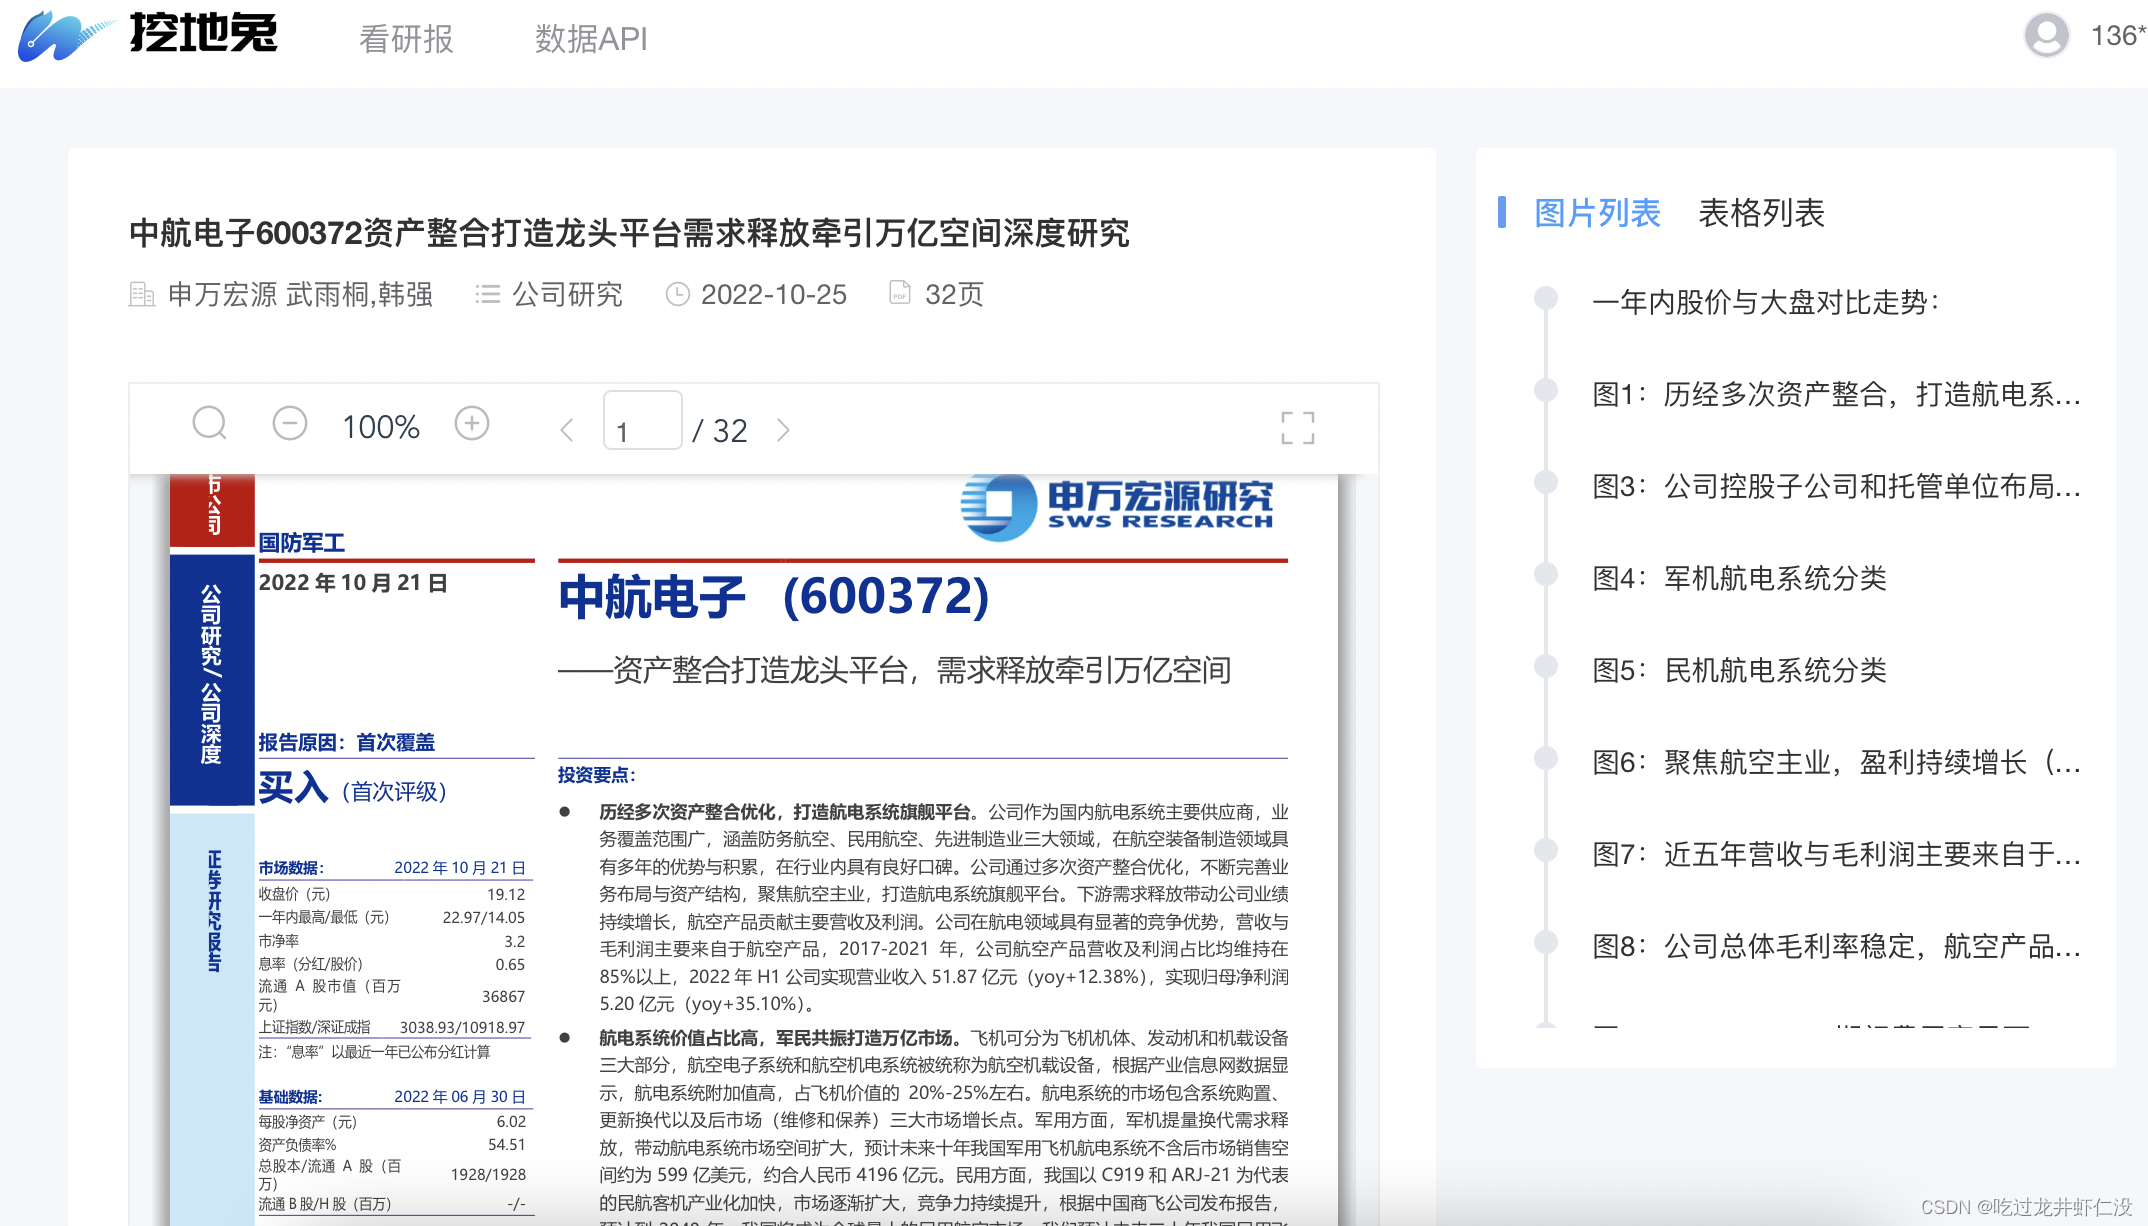Click the search magnifier icon in PDF toolbar

click(x=209, y=423)
